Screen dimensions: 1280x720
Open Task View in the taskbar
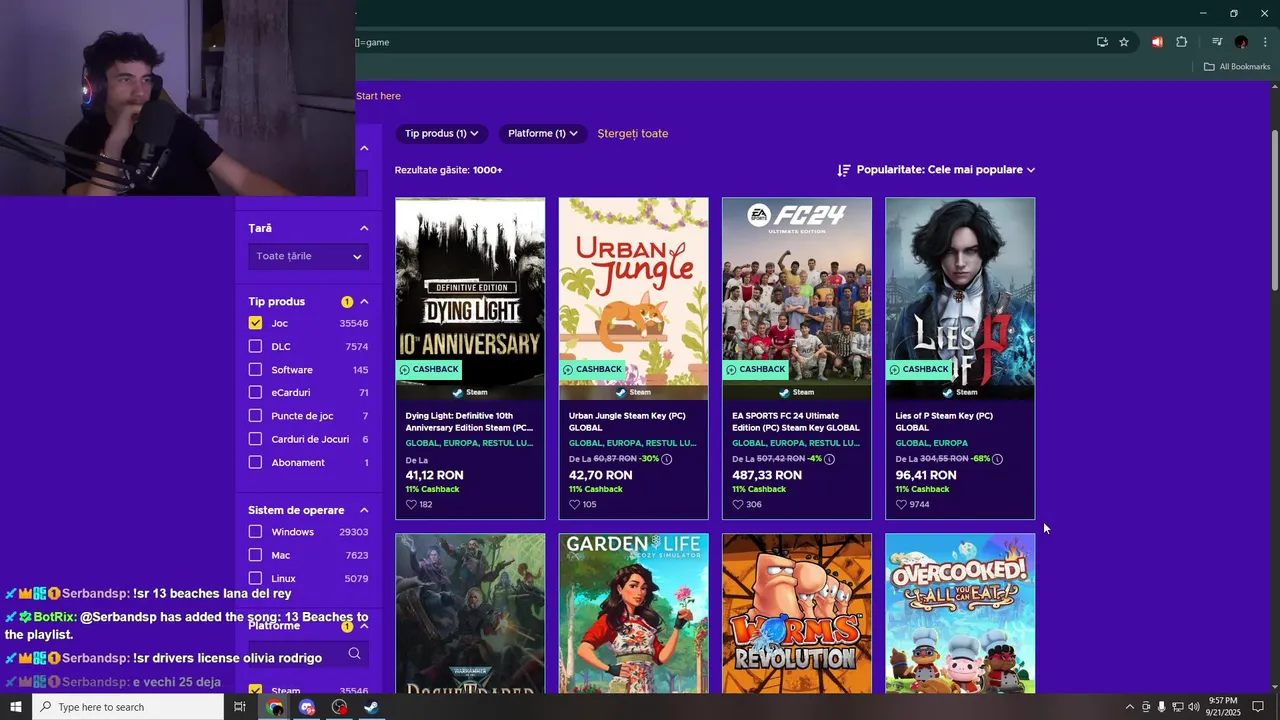click(240, 707)
